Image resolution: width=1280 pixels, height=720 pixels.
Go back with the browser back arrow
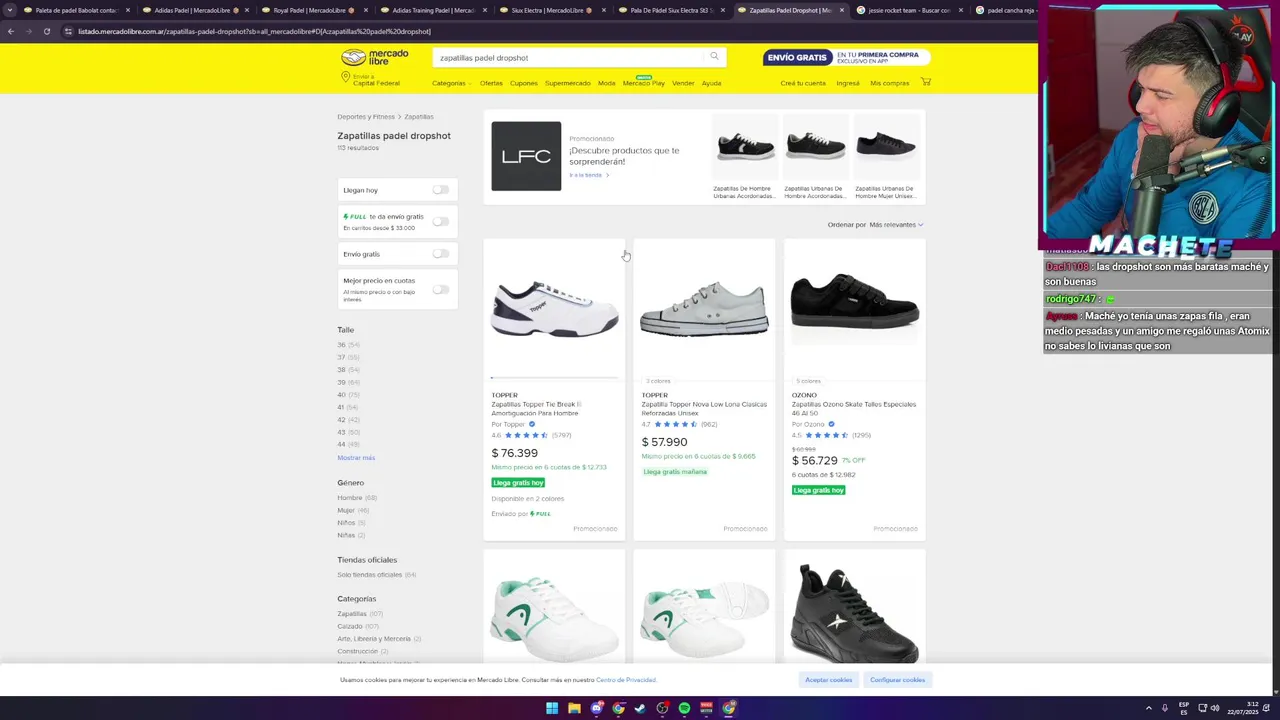[x=10, y=31]
